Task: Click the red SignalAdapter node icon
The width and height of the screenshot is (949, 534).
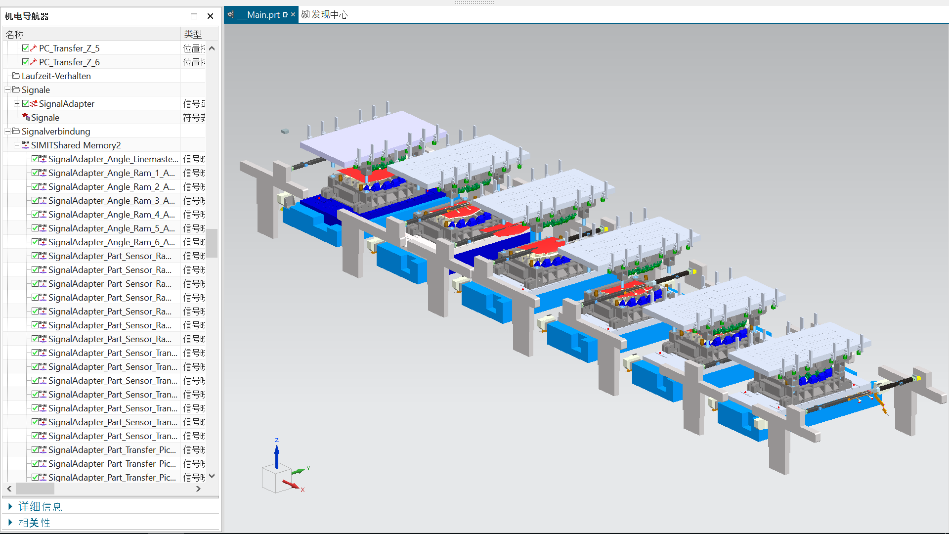Action: pyautogui.click(x=34, y=104)
